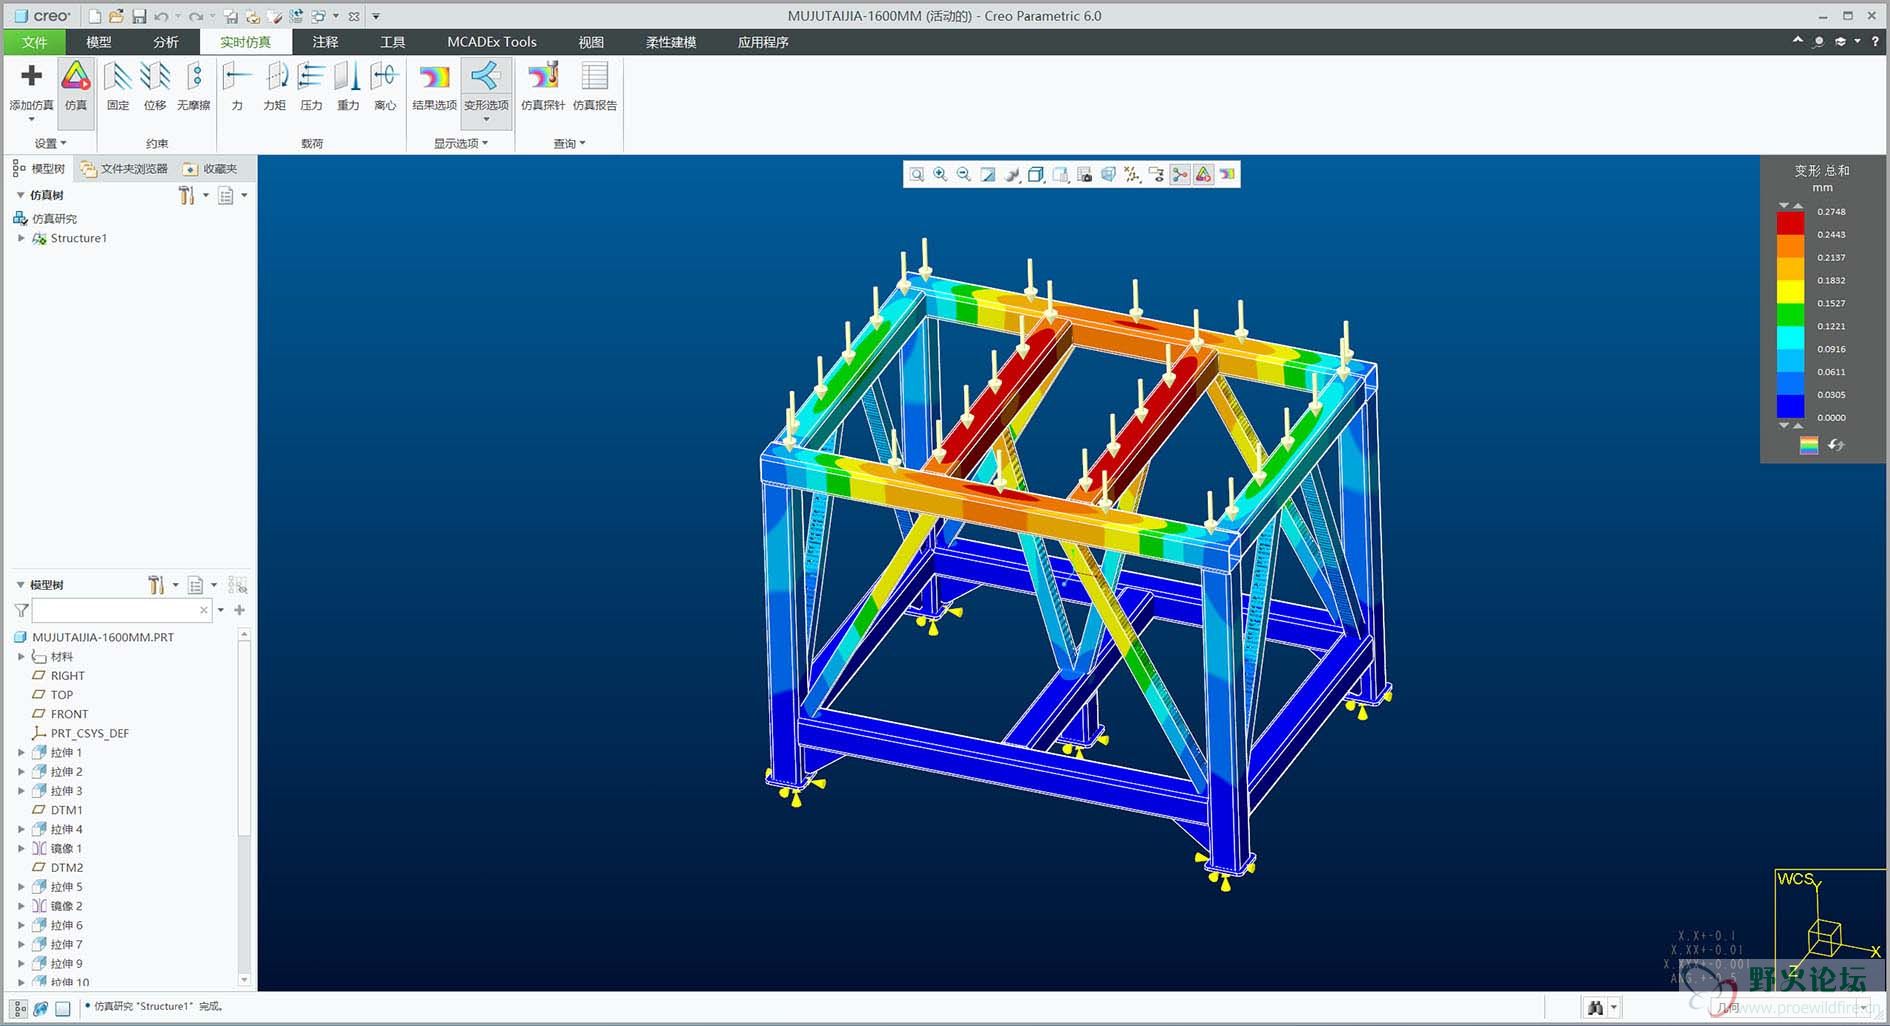The width and height of the screenshot is (1890, 1026).
Task: Create a new file from quick access toolbar
Action: pyautogui.click(x=95, y=16)
